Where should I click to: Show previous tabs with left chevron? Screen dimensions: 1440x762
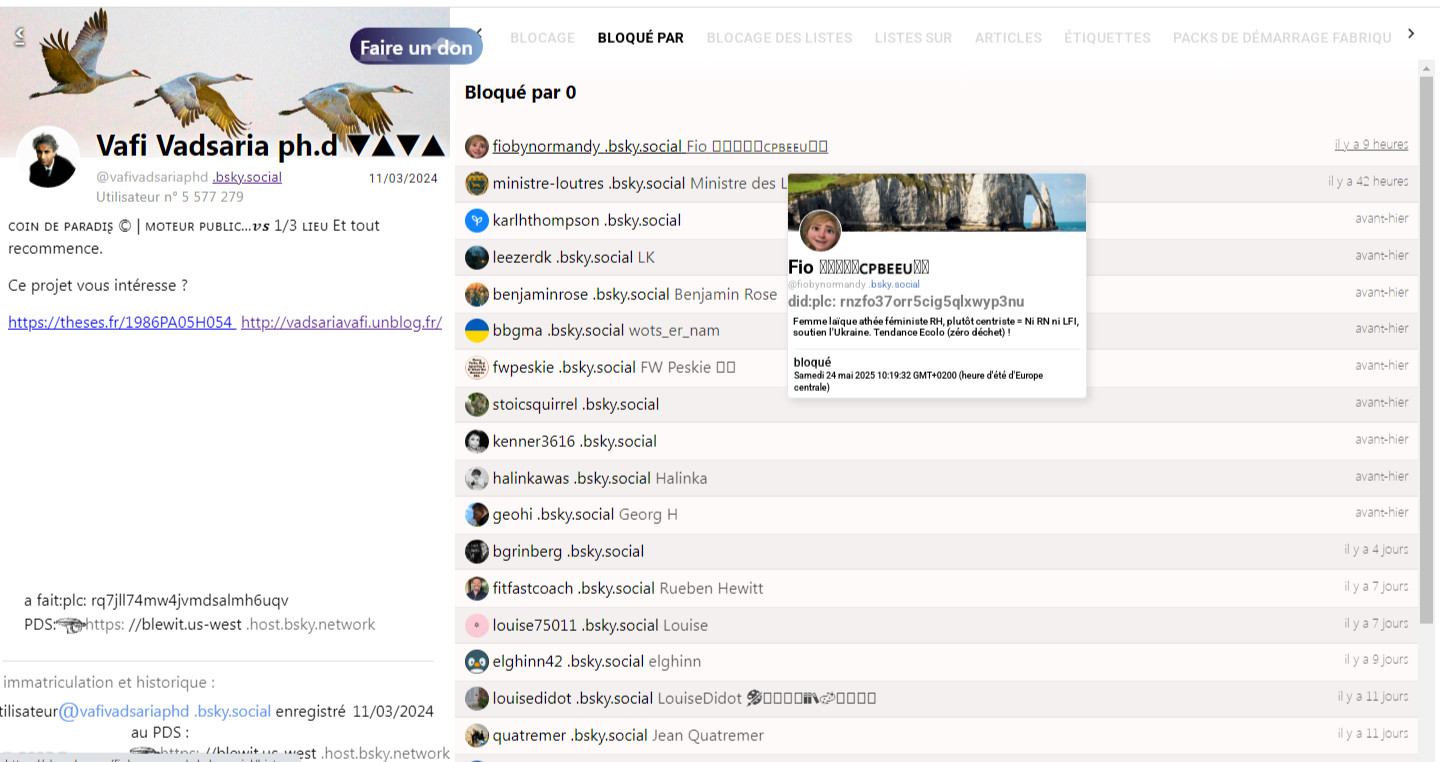(x=479, y=33)
